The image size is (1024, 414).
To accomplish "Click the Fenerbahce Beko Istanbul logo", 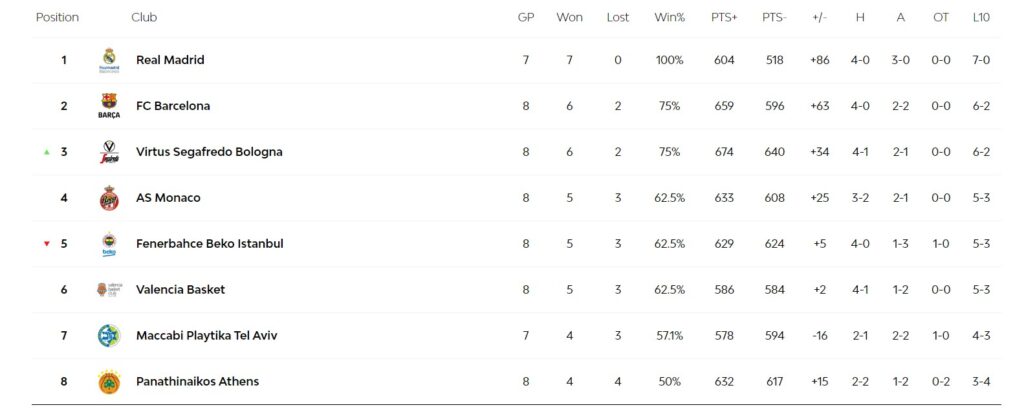I will [x=109, y=244].
